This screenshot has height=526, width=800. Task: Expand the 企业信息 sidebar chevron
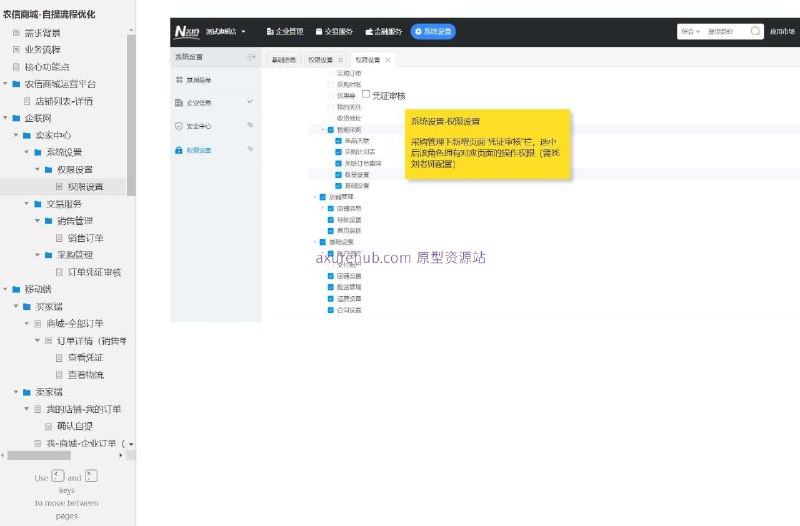pos(249,102)
